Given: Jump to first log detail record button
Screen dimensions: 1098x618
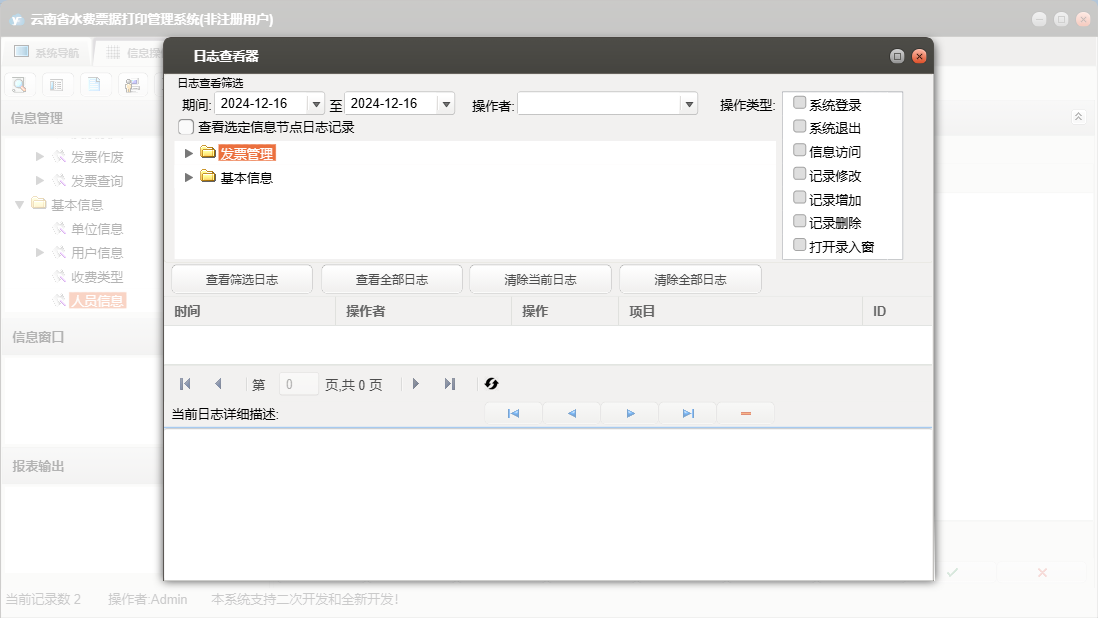Looking at the screenshot, I should pyautogui.click(x=513, y=413).
